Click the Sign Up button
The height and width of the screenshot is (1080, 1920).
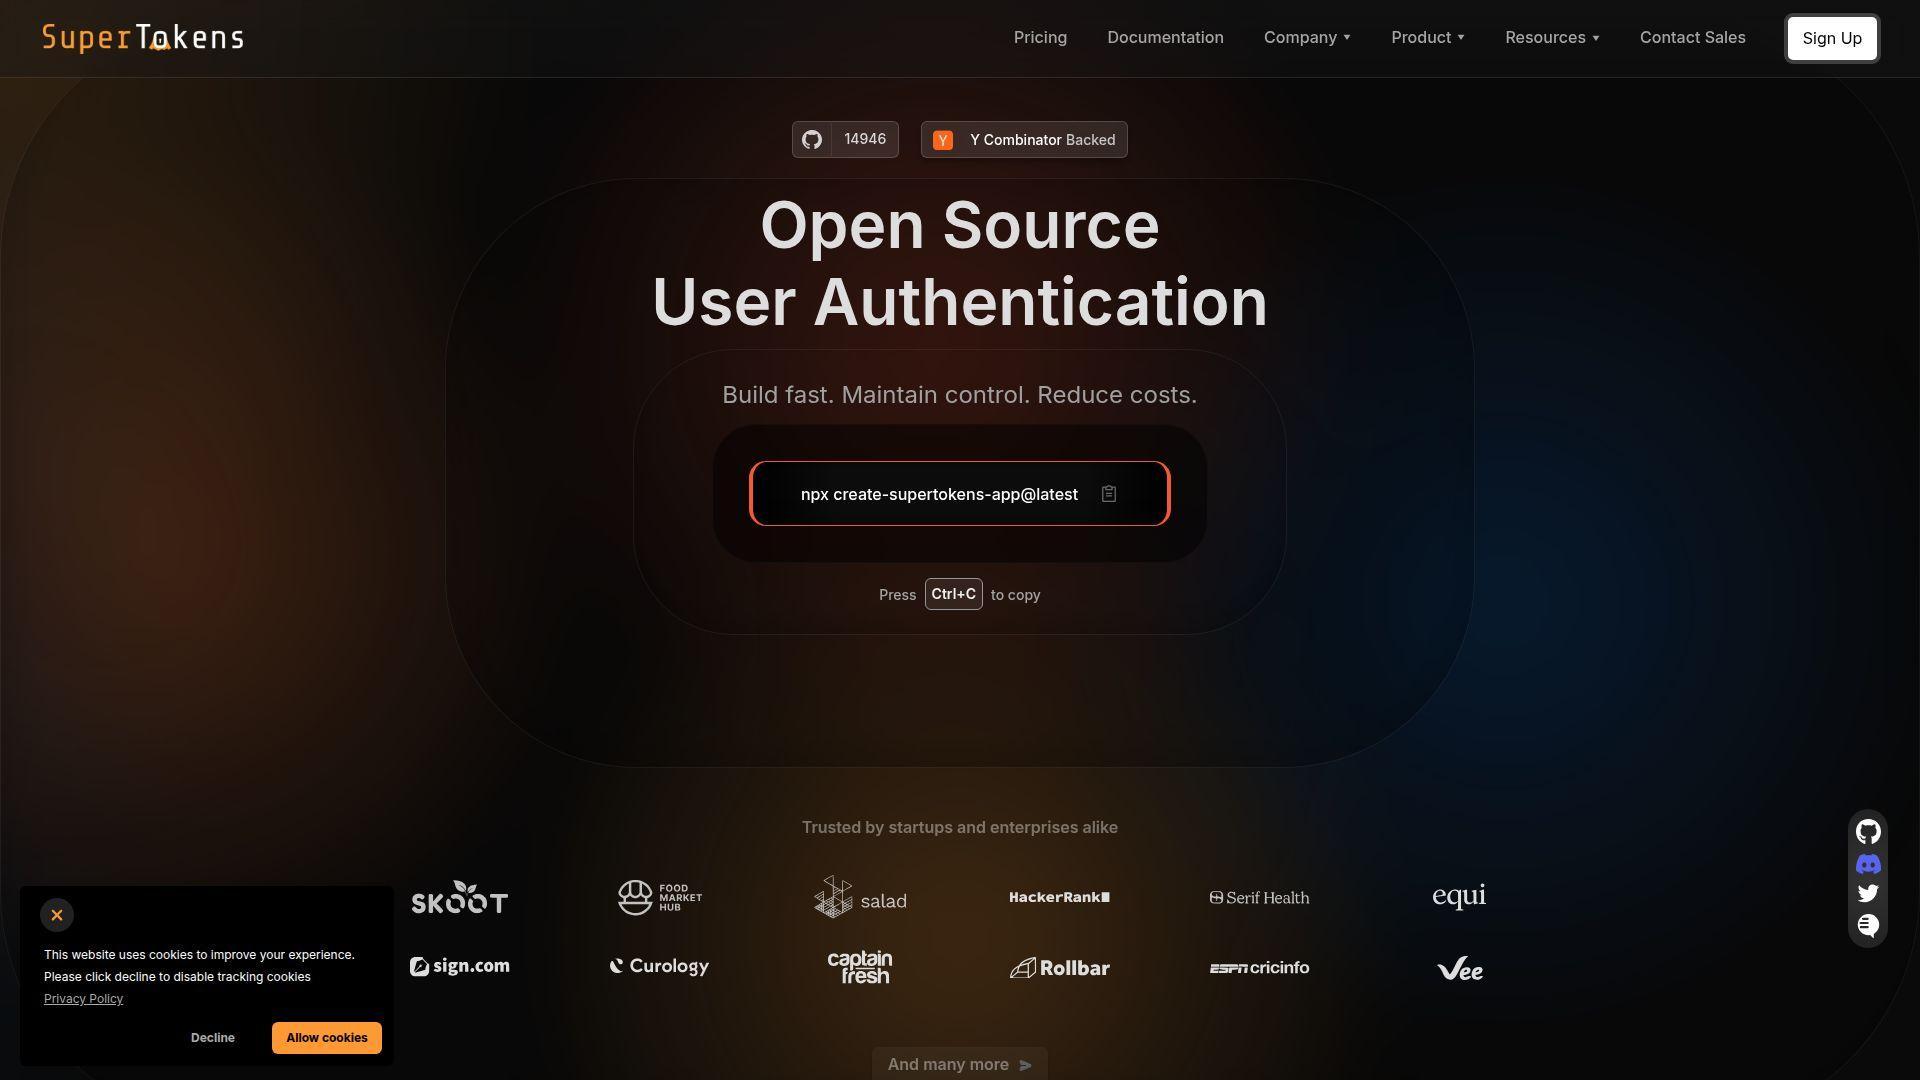(1832, 38)
